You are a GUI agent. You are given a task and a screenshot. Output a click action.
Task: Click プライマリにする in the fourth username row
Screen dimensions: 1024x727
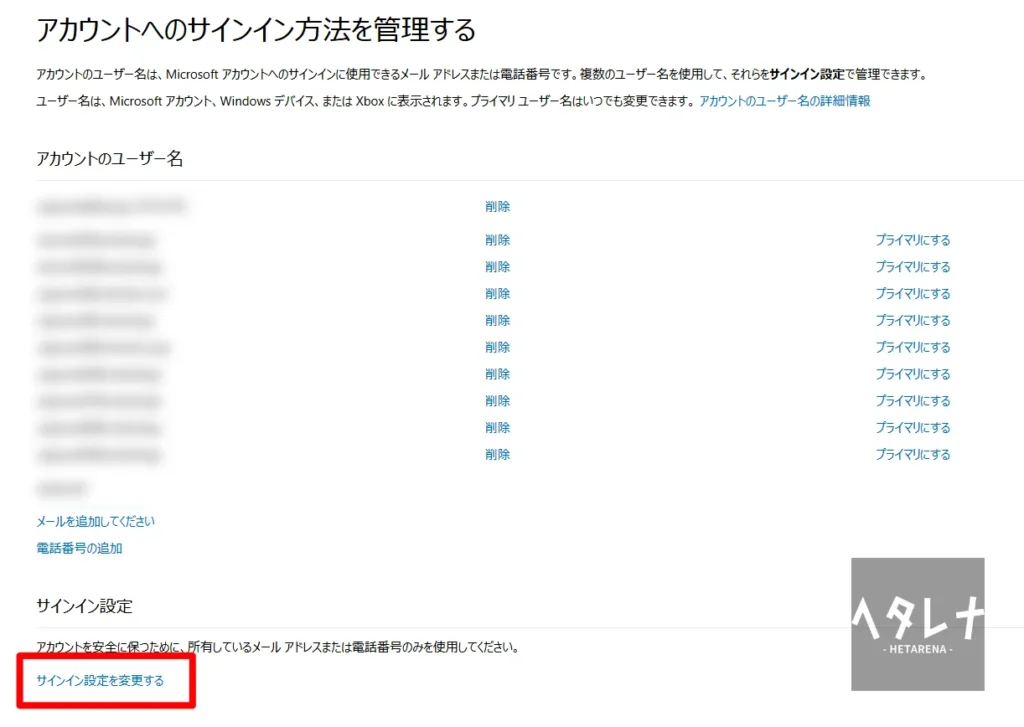coord(912,294)
